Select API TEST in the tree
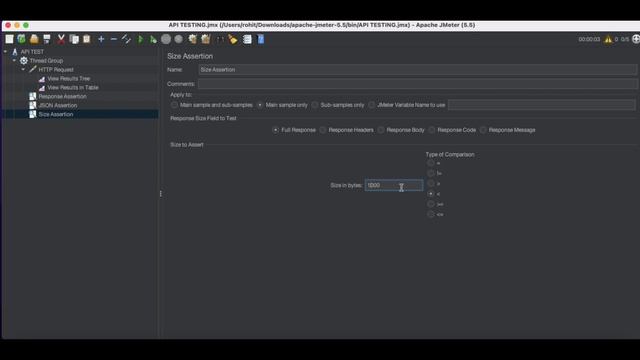640x360 pixels. click(x=32, y=52)
